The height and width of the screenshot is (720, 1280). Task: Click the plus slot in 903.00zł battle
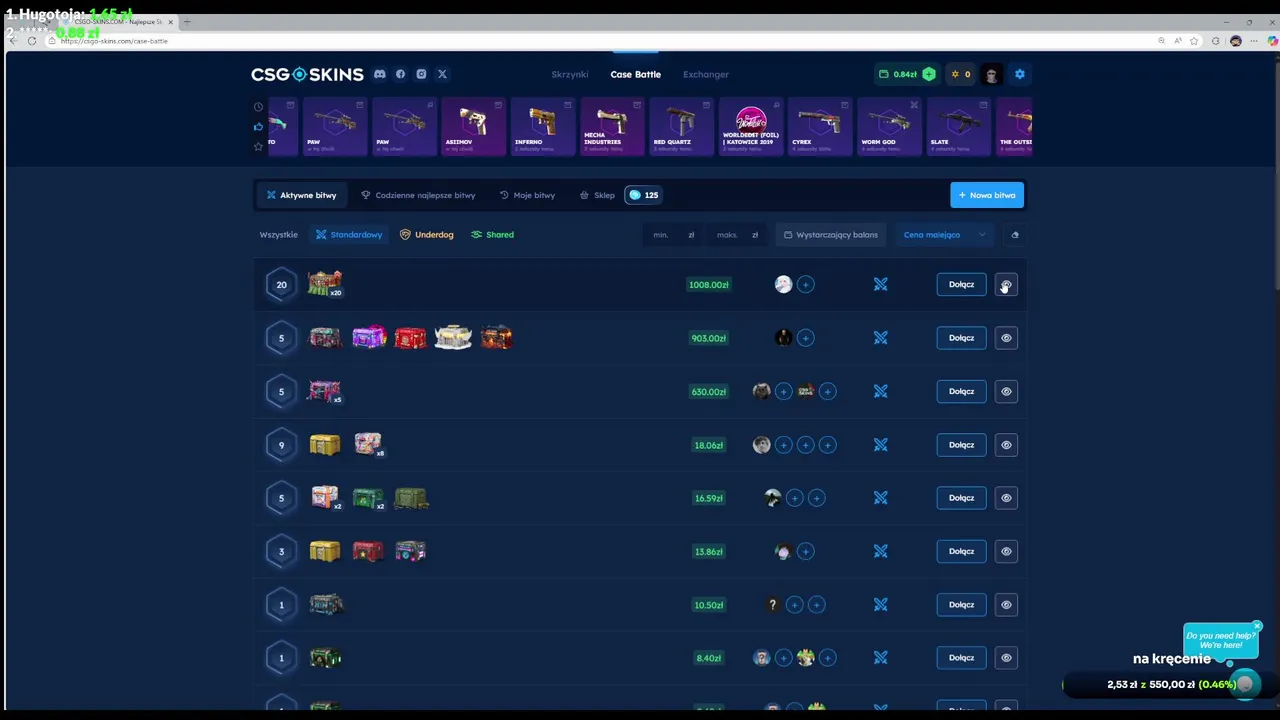click(x=805, y=338)
